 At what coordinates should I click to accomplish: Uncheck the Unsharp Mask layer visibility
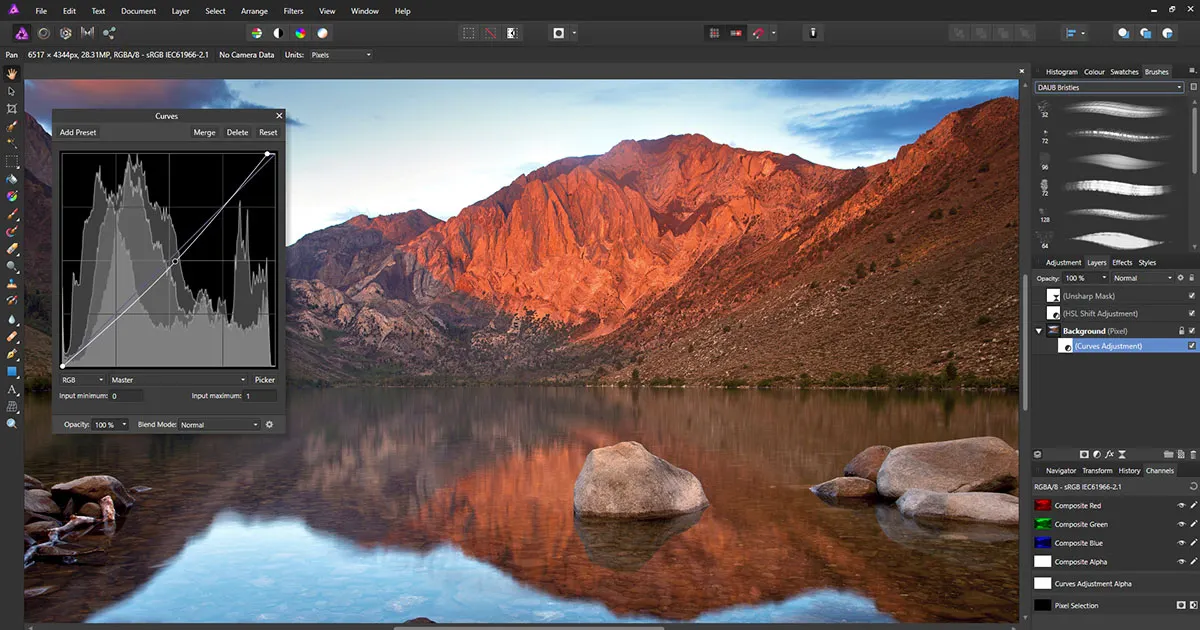pos(1191,296)
